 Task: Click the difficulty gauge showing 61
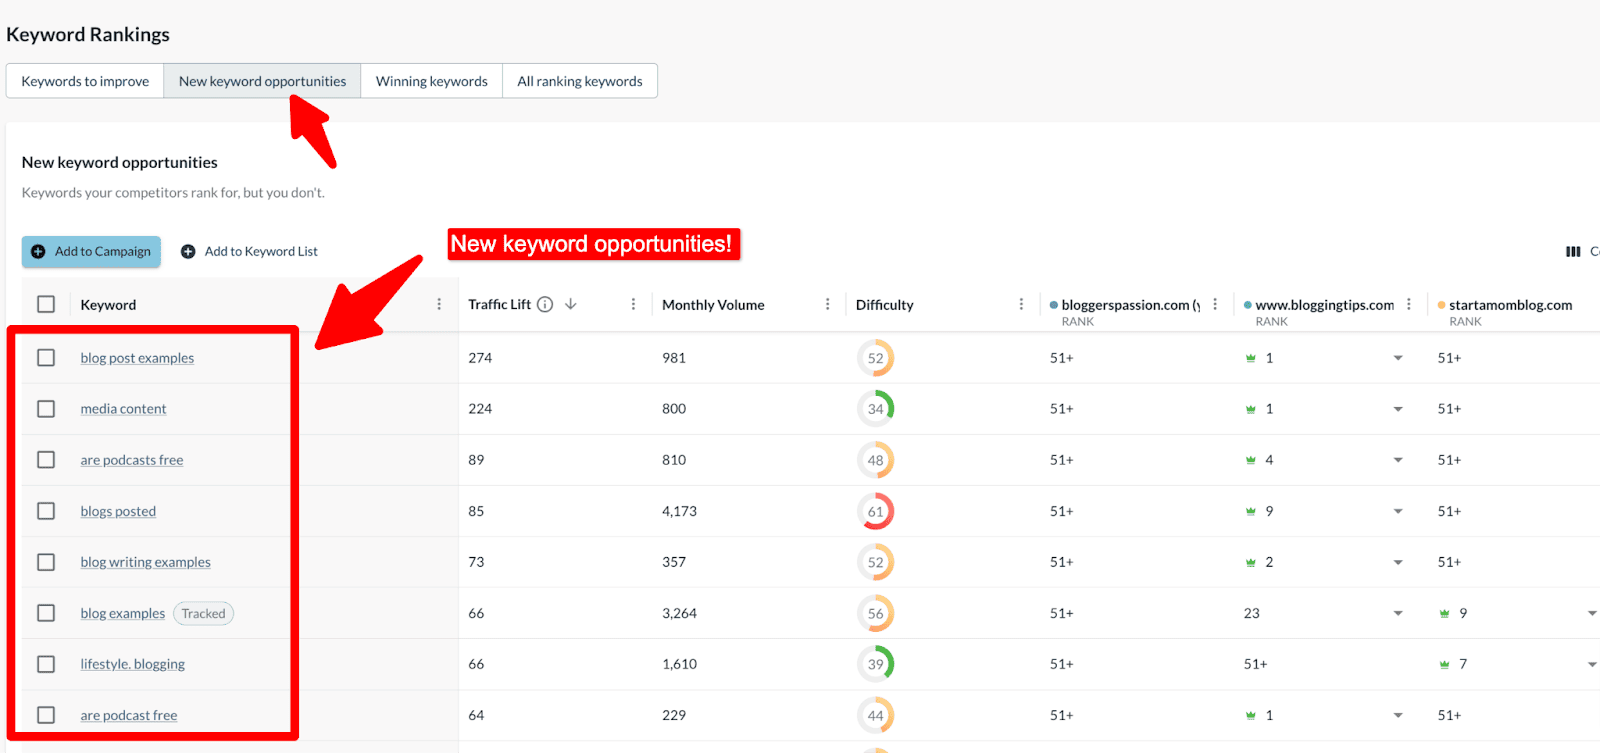pos(875,511)
